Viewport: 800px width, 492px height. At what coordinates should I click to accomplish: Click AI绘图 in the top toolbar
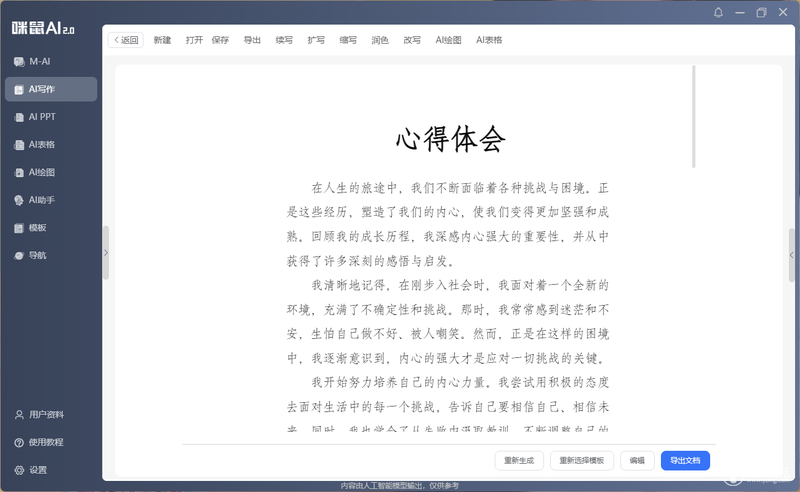(448, 40)
